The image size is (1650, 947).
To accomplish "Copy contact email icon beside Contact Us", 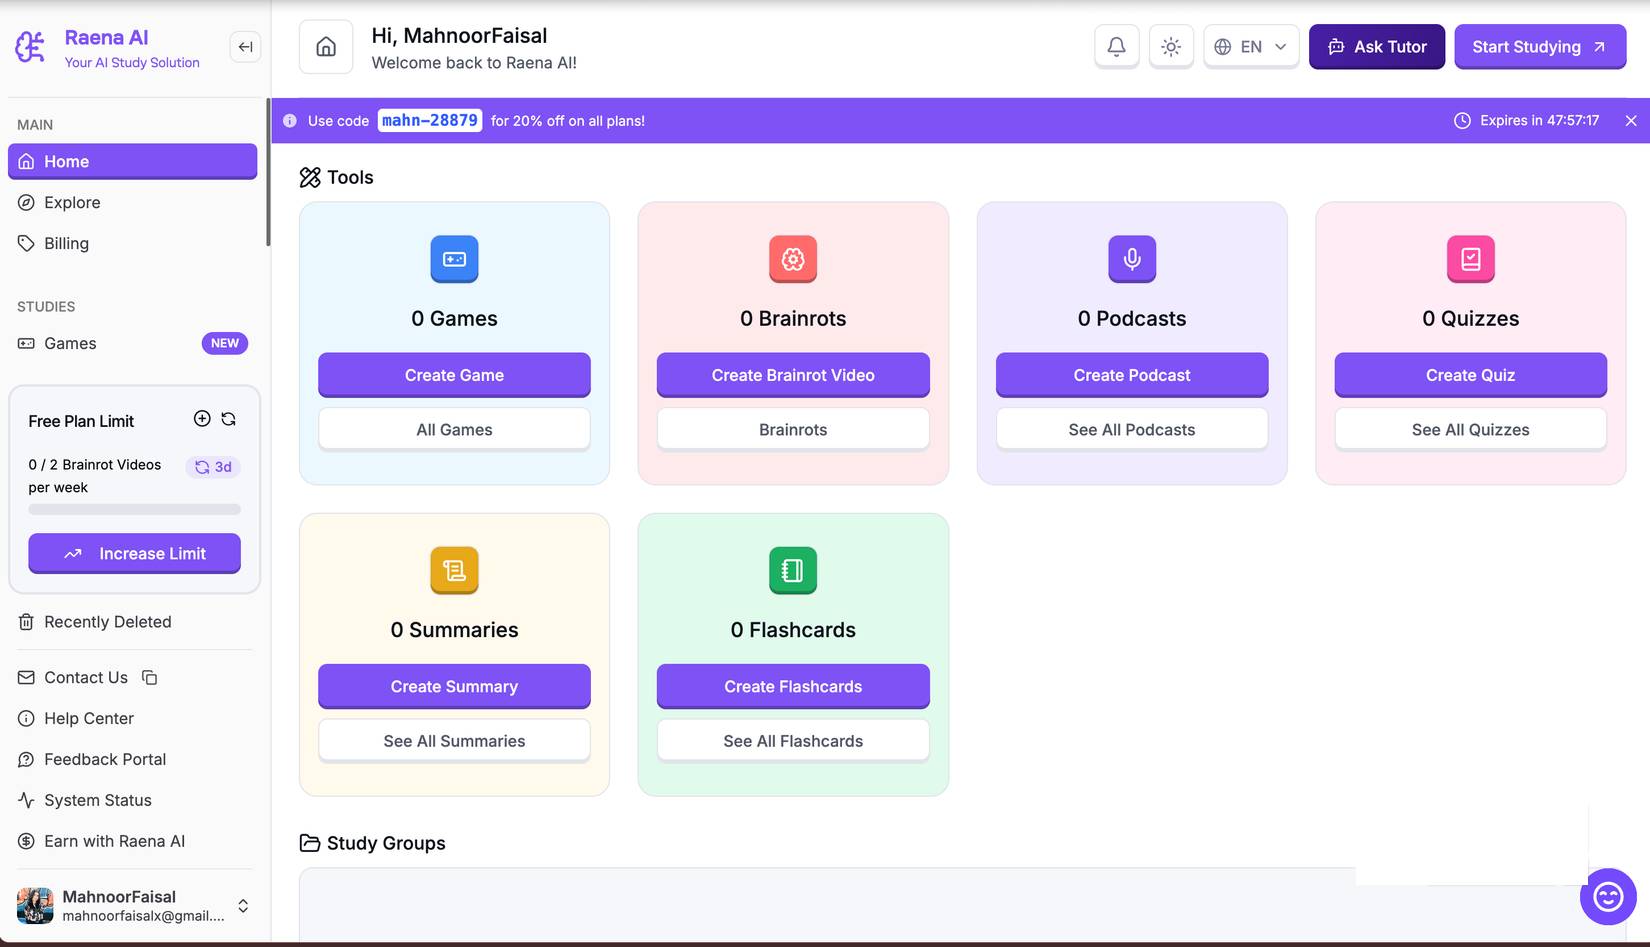I will coord(150,678).
